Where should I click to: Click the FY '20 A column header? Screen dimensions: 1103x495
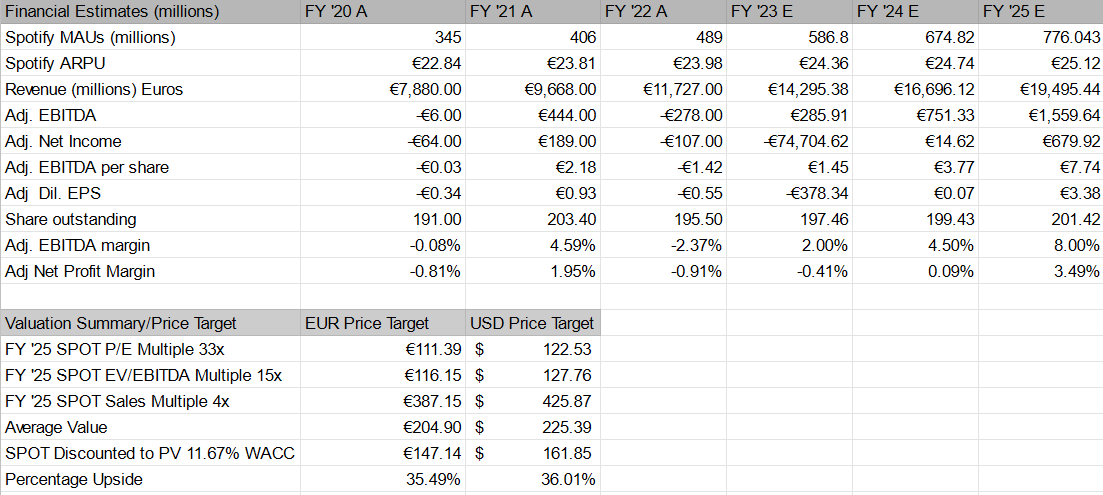tap(383, 11)
